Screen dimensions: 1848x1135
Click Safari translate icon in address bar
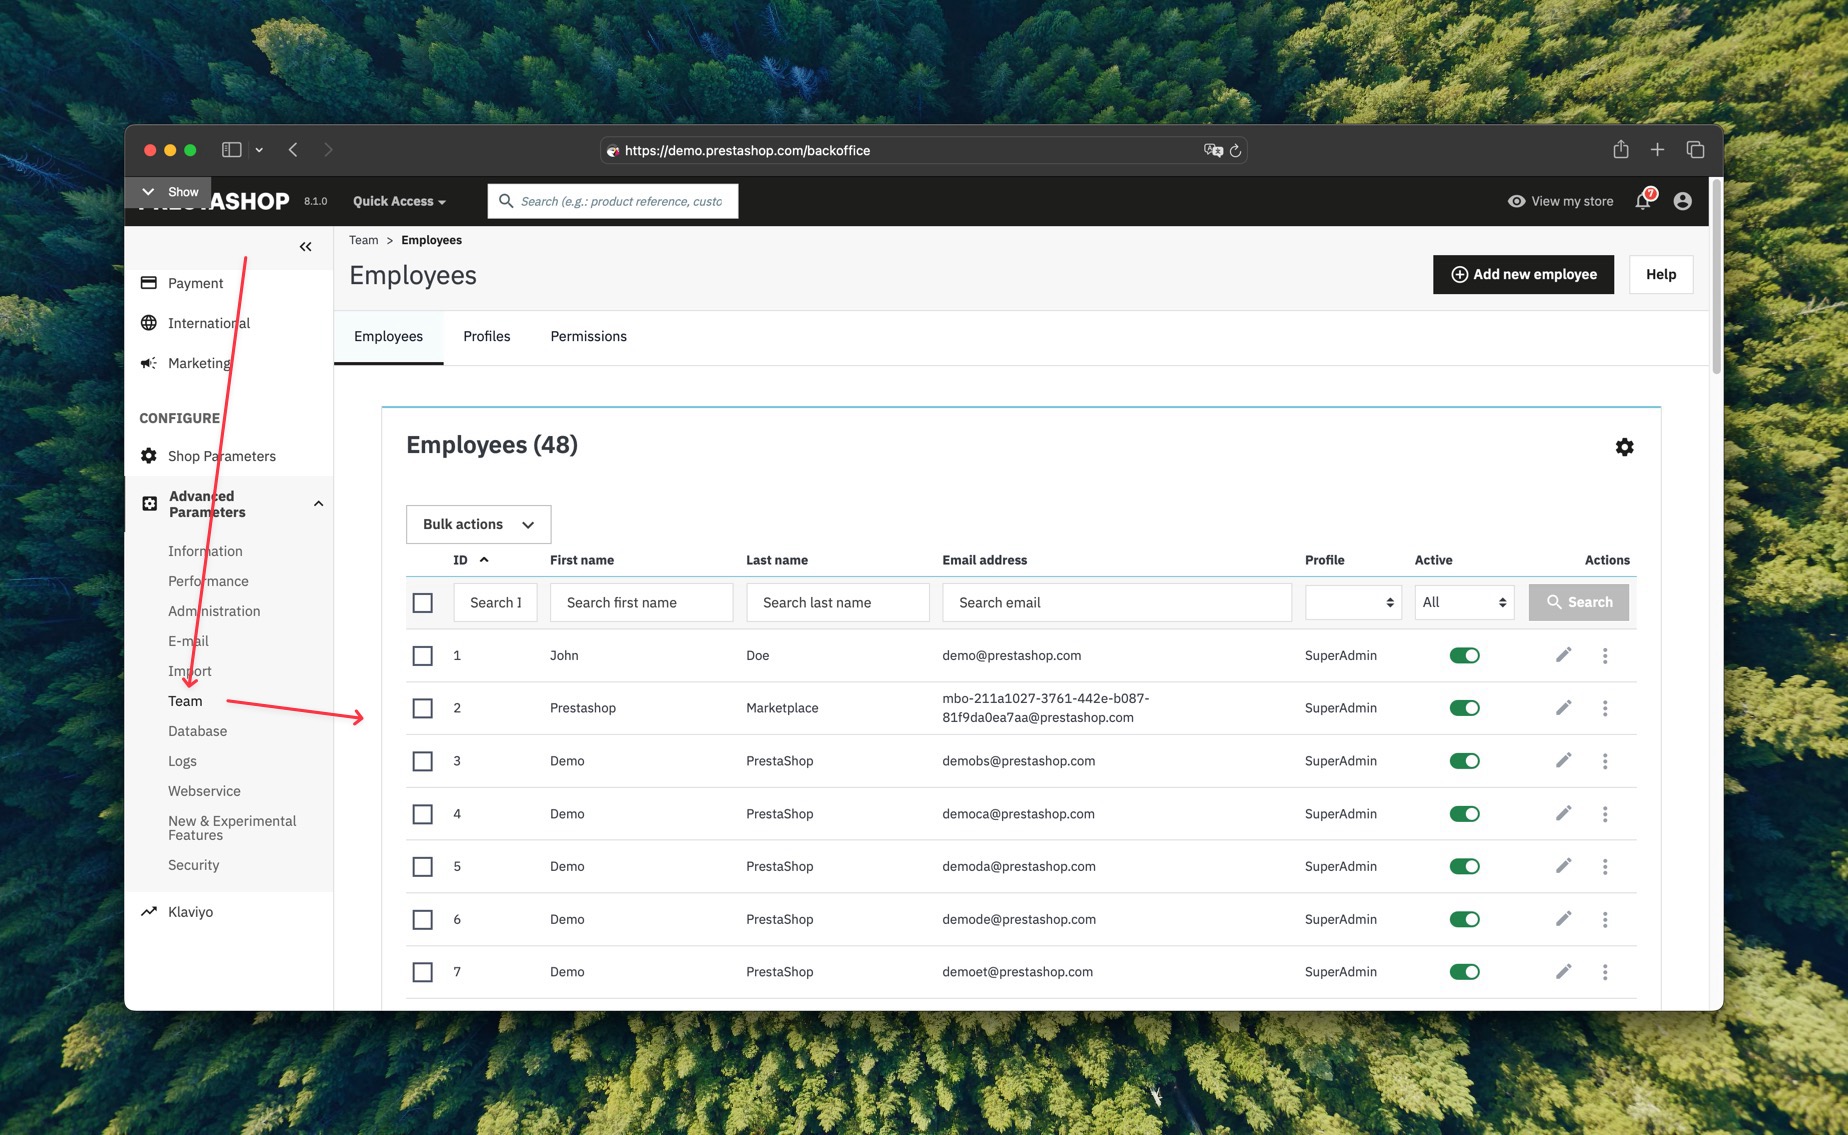click(x=1213, y=150)
